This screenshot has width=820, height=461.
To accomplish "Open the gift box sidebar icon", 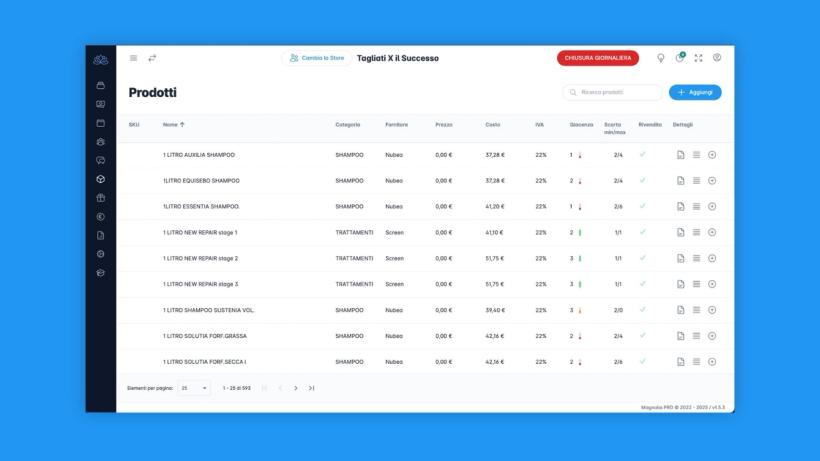I will [100, 198].
